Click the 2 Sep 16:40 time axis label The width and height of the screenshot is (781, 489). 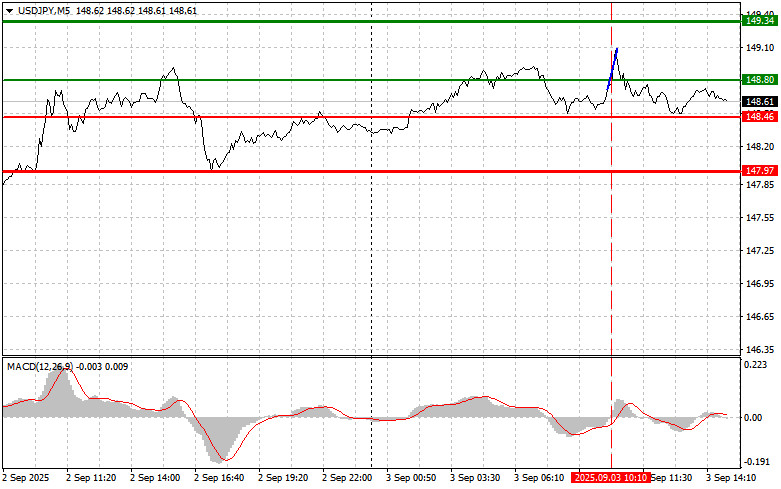click(x=219, y=478)
